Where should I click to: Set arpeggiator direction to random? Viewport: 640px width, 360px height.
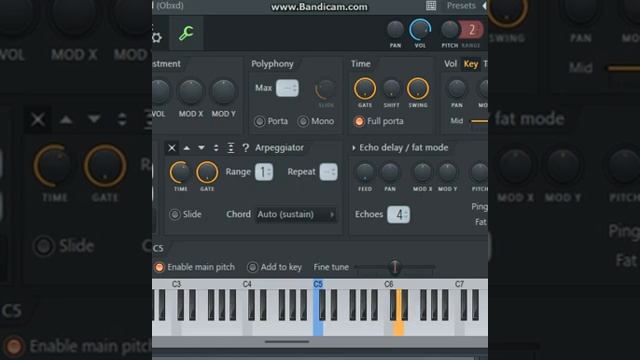point(245,148)
